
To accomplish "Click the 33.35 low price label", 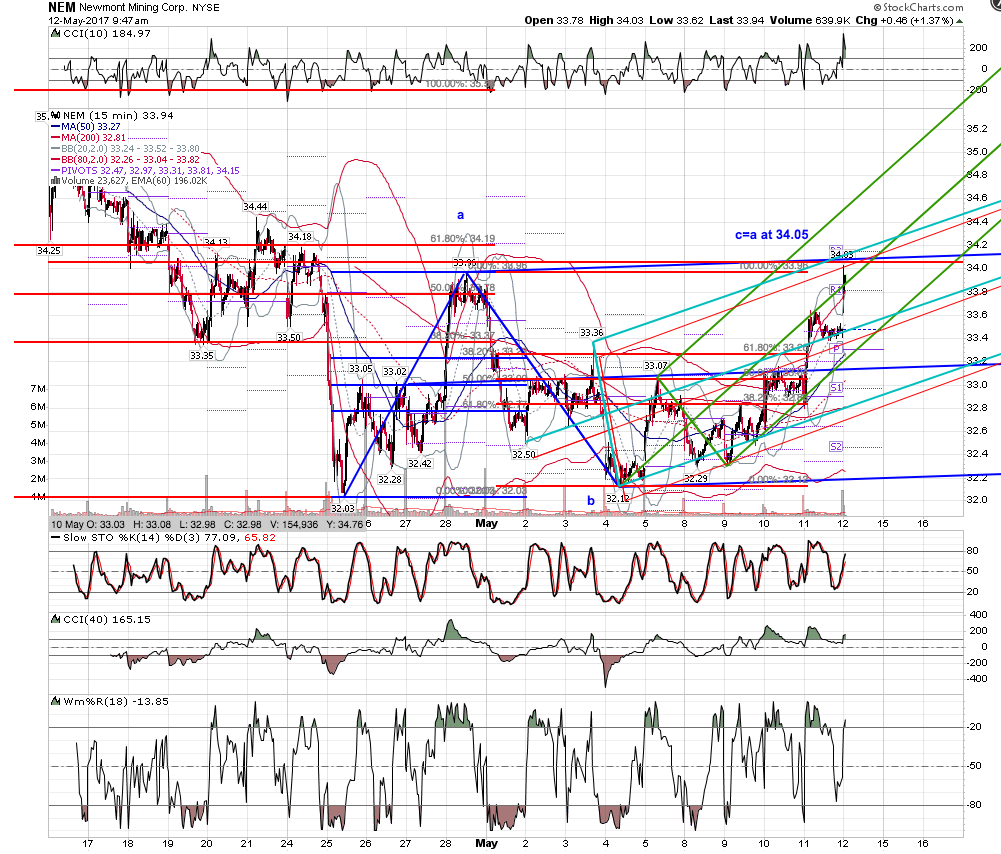I will 202,356.
